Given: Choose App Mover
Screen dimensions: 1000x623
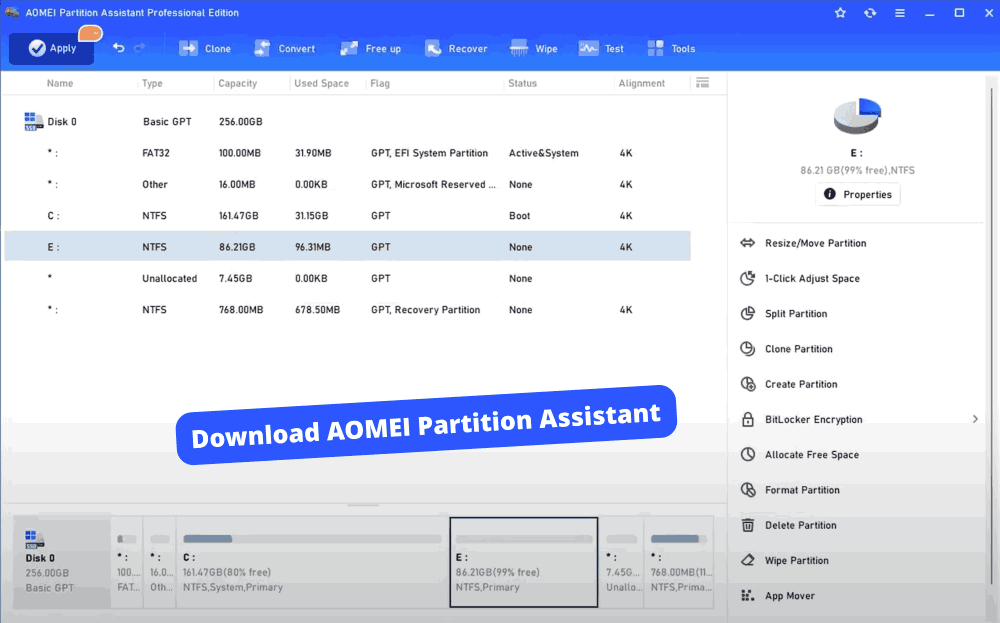Looking at the screenshot, I should (790, 596).
